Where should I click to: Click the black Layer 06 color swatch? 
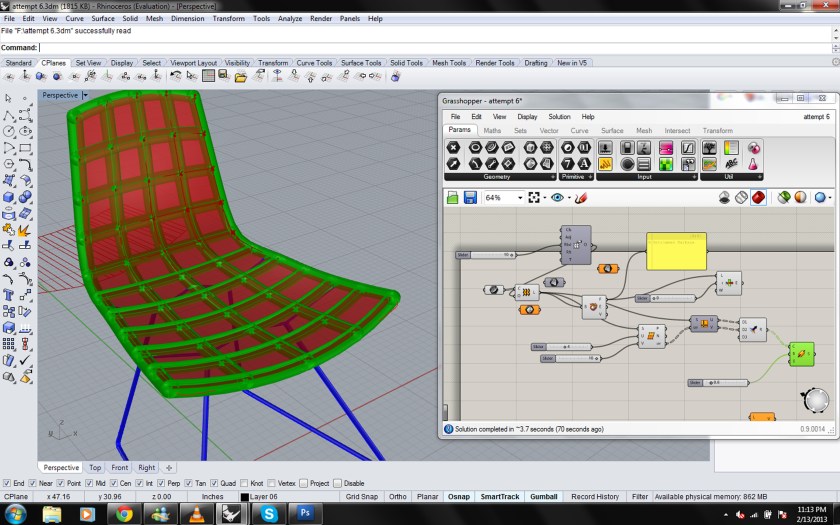[x=245, y=497]
